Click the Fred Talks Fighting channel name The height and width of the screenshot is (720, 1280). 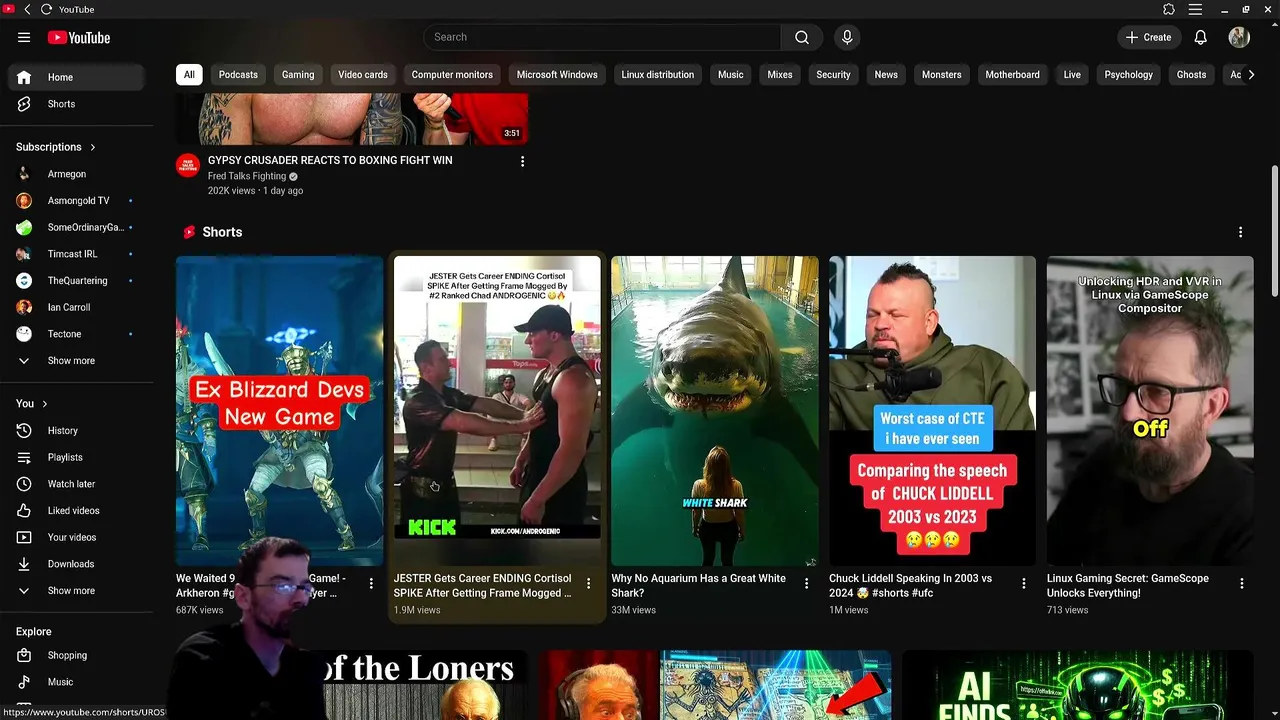[x=247, y=176]
